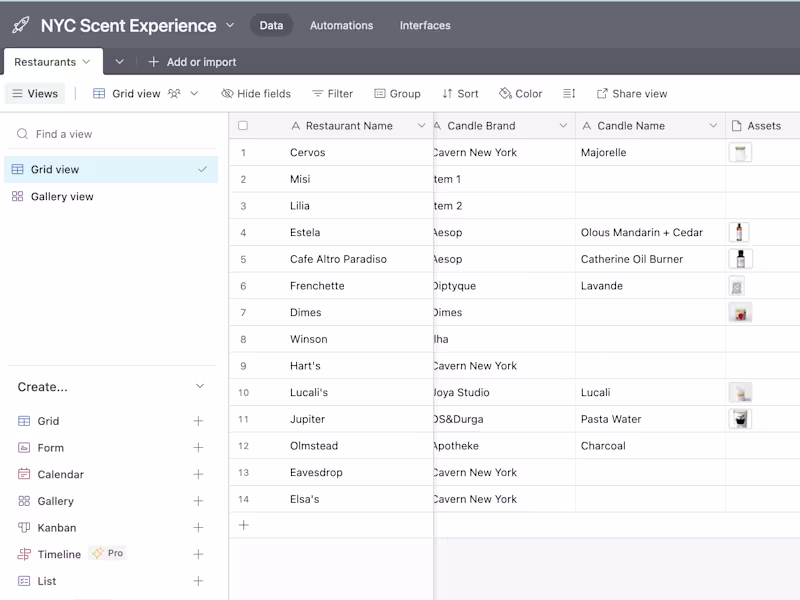Open the Candle Brand column dropdown
Image resolution: width=800 pixels, height=600 pixels.
click(x=563, y=126)
